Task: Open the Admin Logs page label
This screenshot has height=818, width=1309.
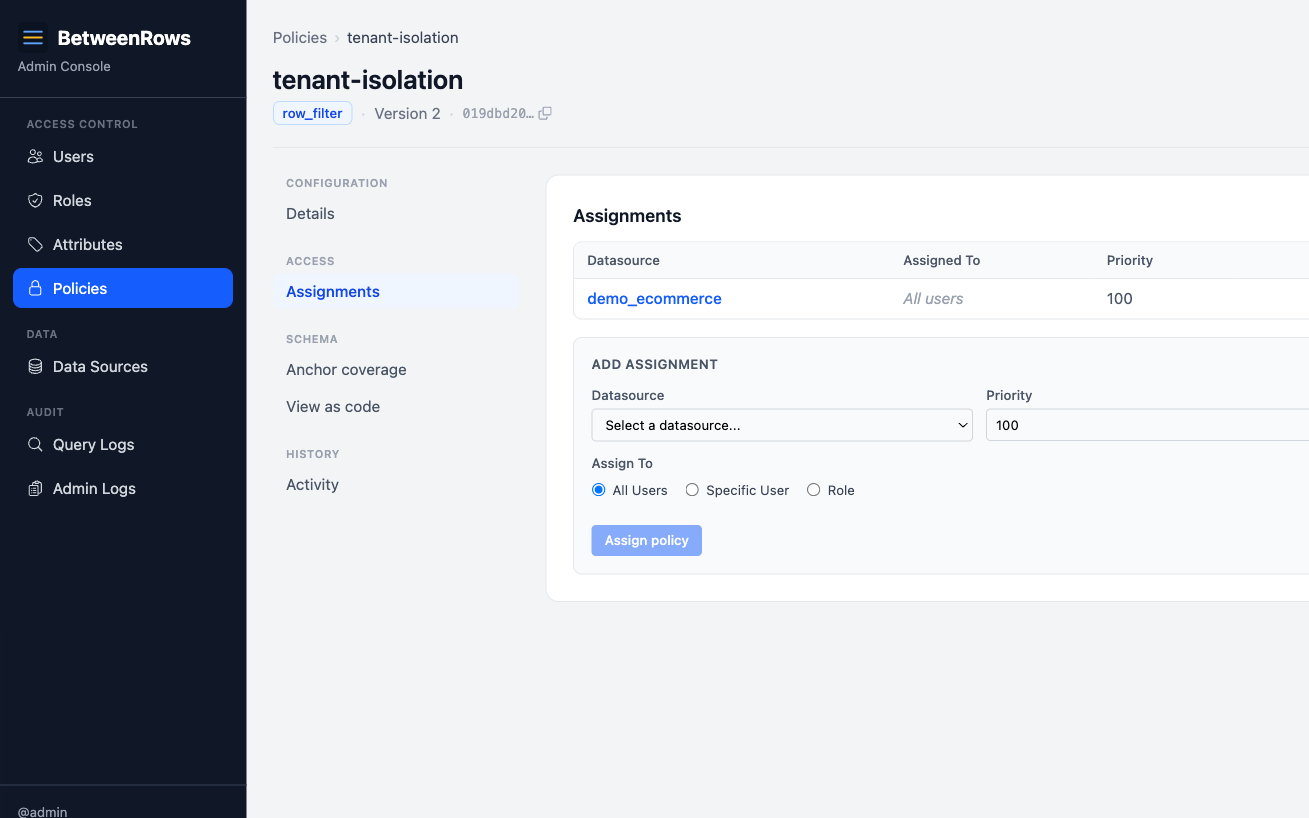Action: click(x=94, y=489)
